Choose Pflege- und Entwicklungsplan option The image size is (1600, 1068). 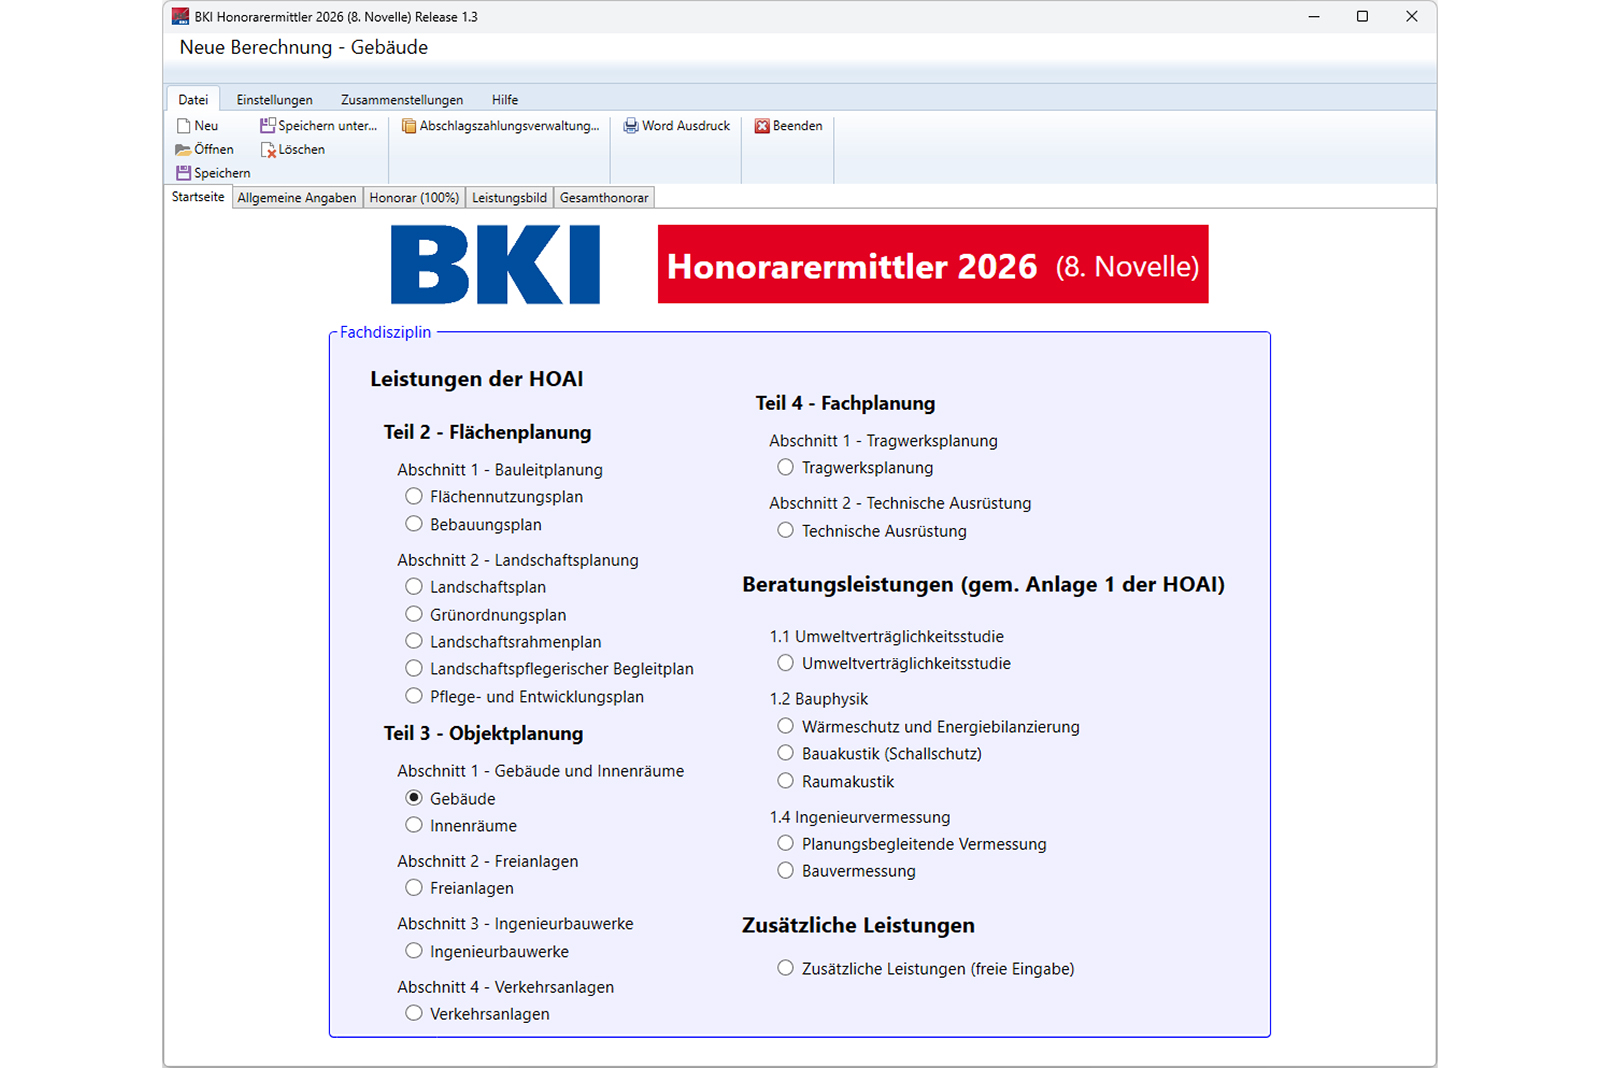414,696
